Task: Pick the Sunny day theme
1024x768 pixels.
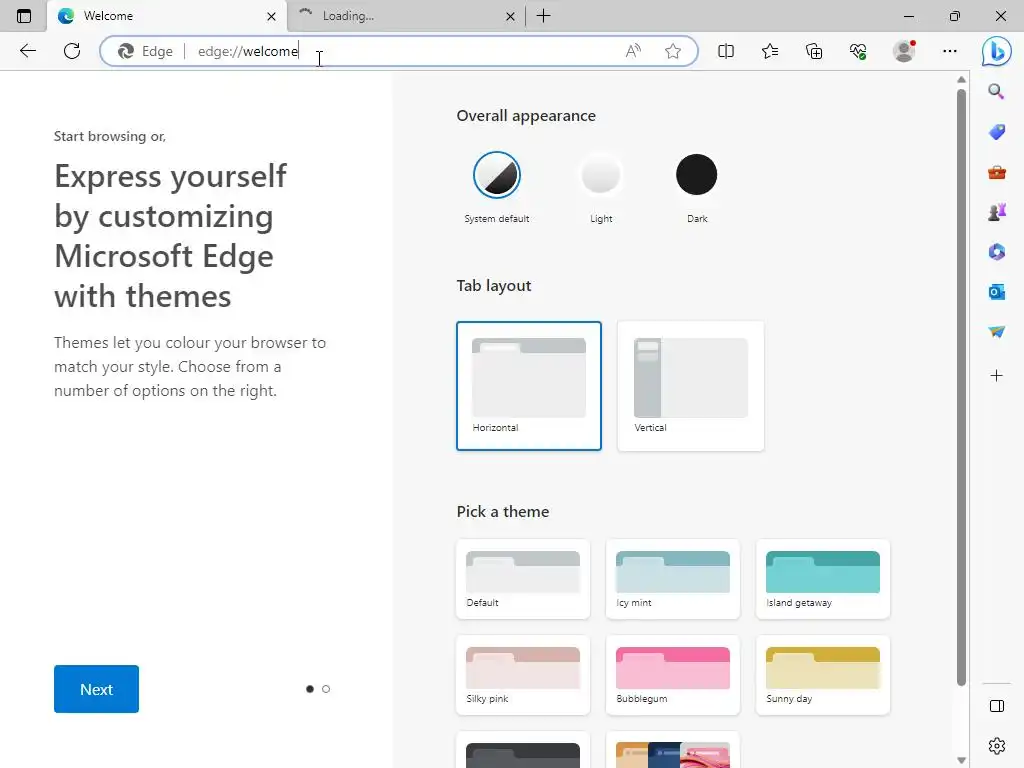Action: (x=823, y=675)
